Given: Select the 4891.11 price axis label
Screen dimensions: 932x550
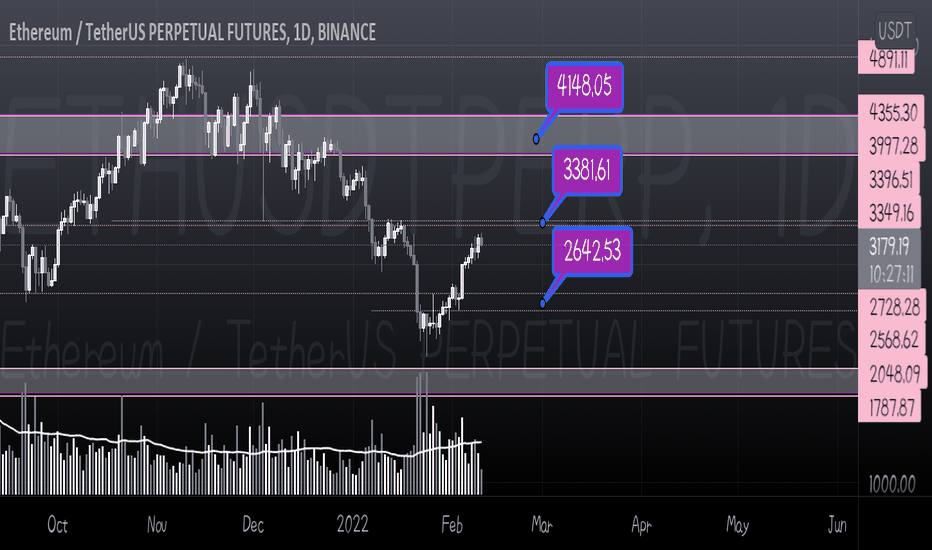Looking at the screenshot, I should 889,59.
